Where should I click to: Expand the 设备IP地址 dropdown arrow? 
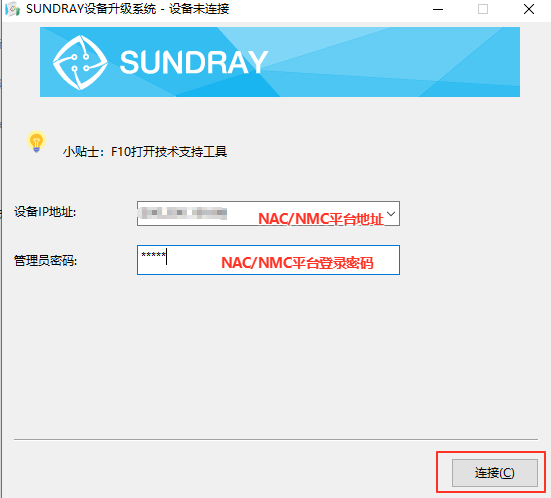click(x=391, y=214)
